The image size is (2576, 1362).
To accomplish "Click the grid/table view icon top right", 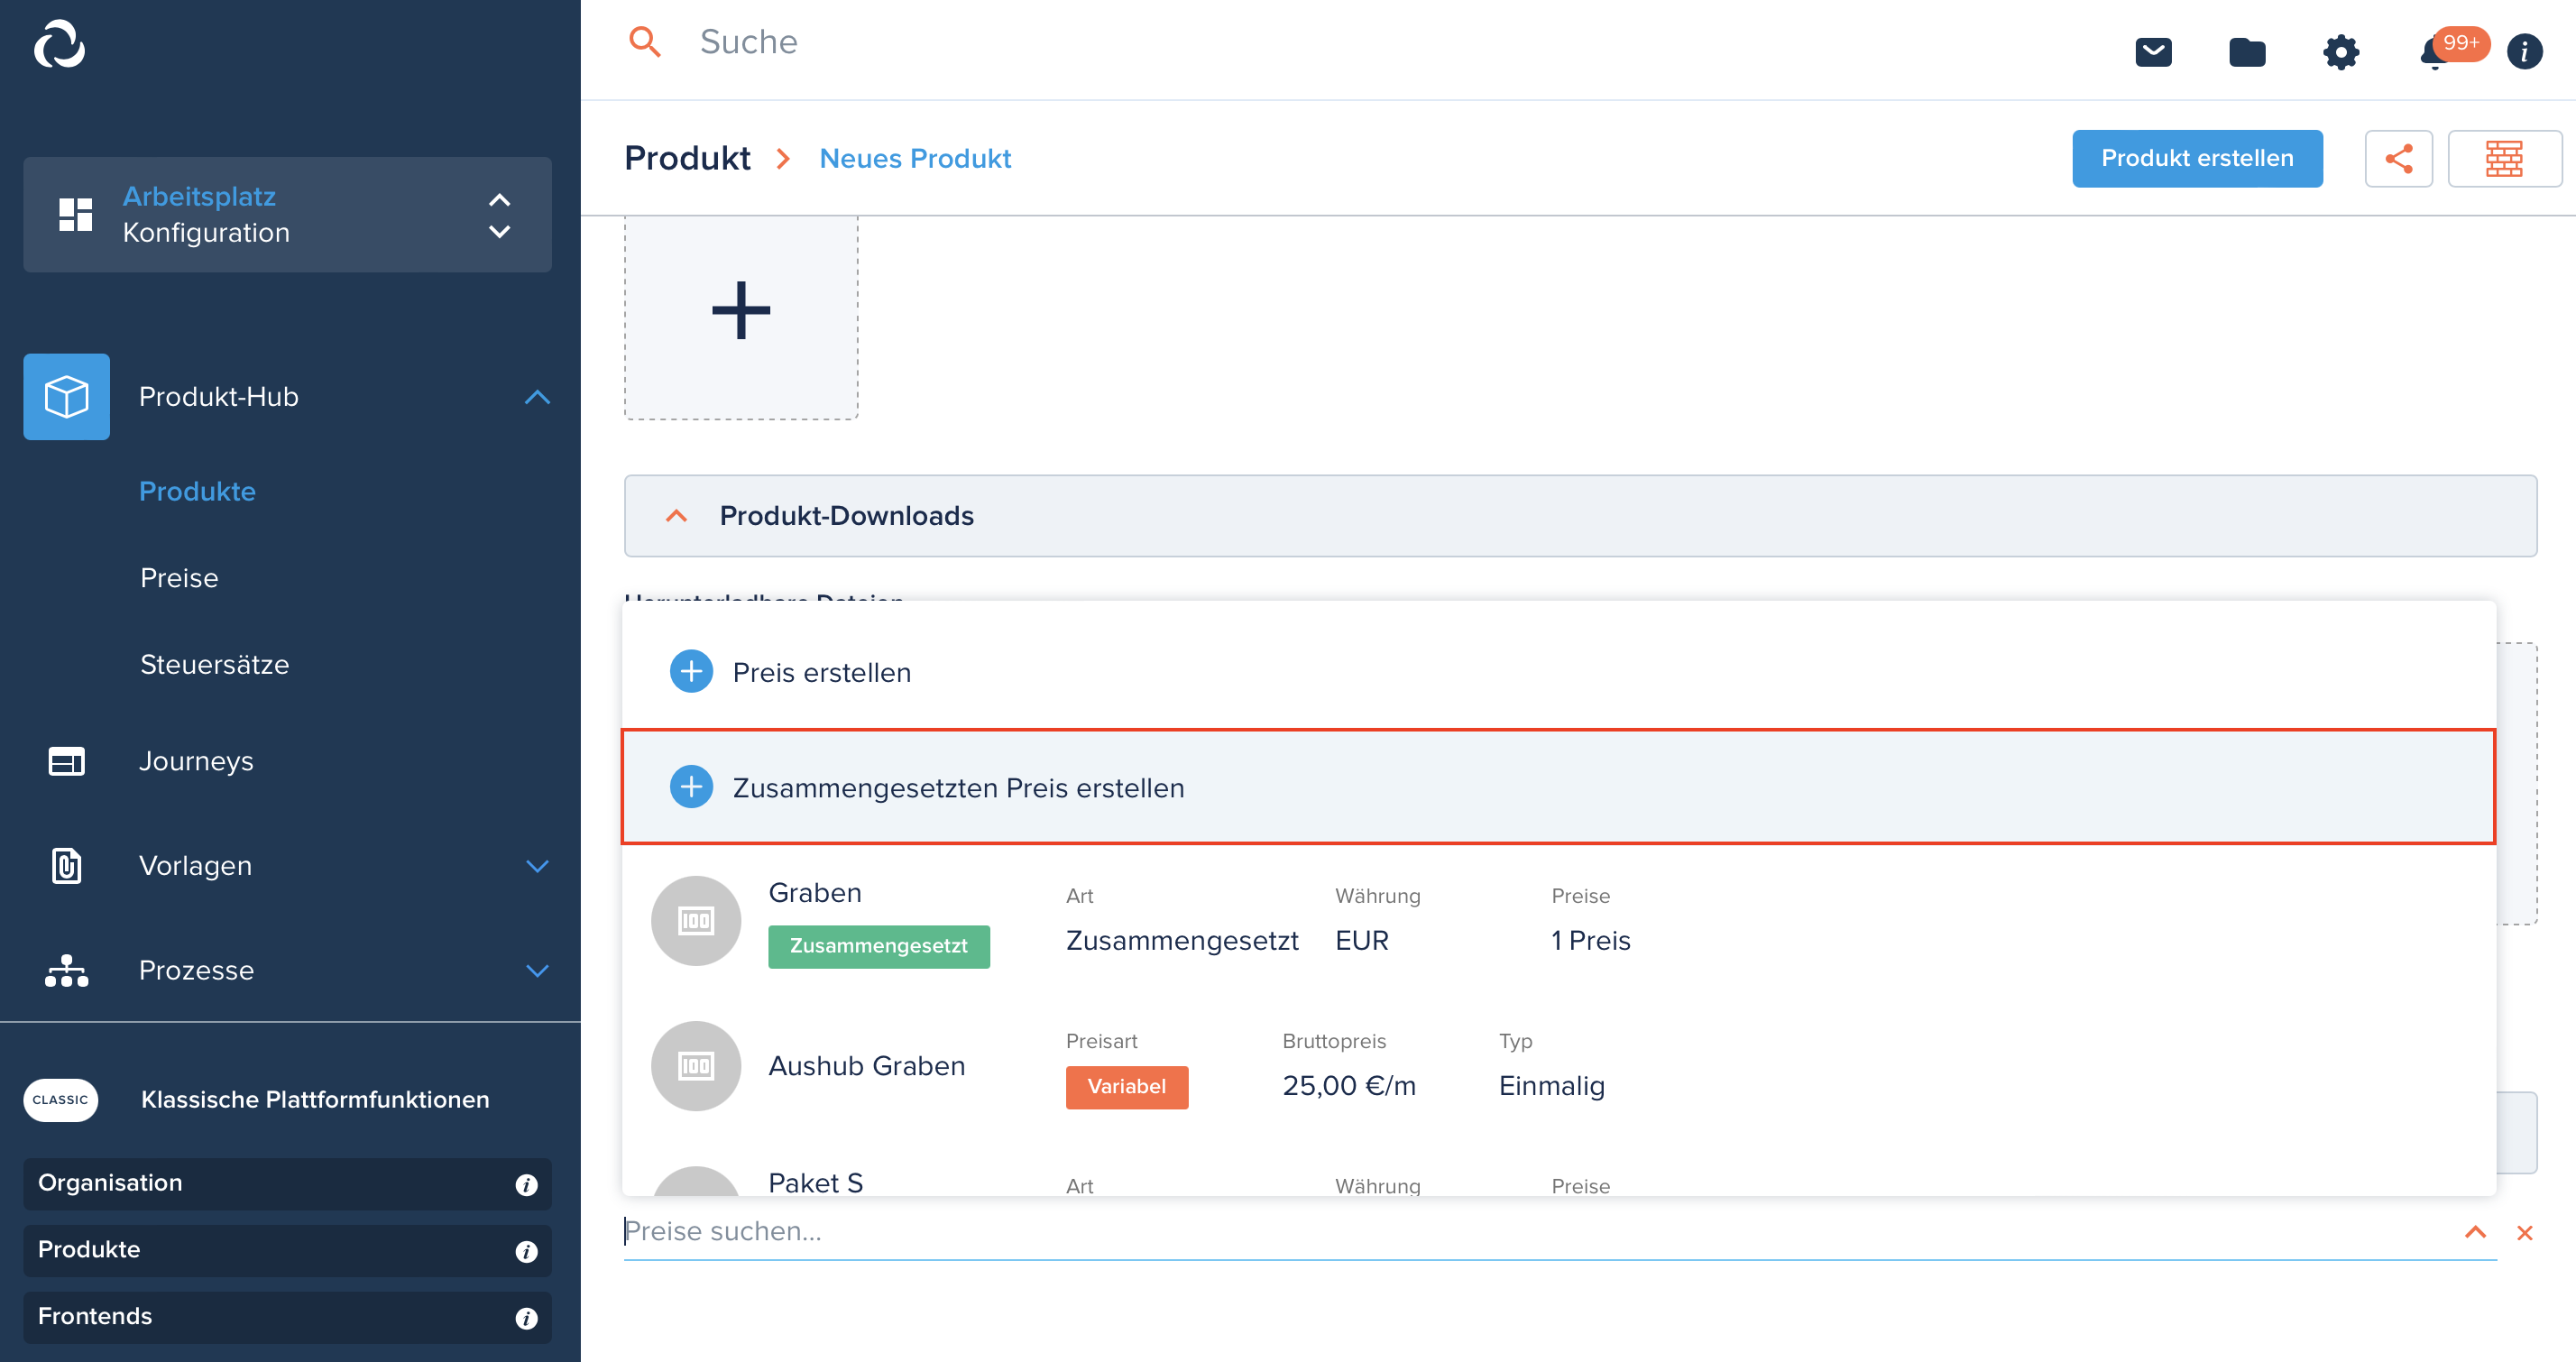I will pyautogui.click(x=2505, y=157).
